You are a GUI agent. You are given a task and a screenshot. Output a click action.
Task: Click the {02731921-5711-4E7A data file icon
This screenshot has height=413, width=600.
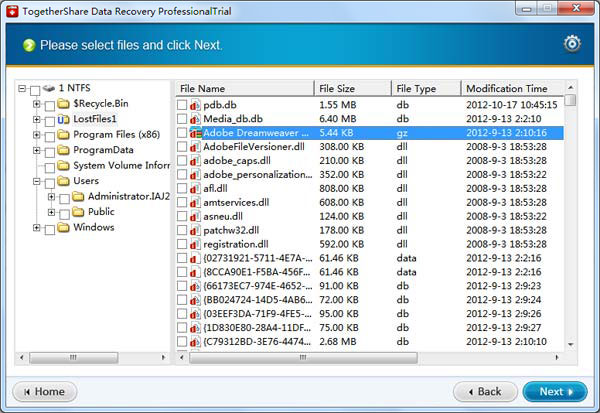click(195, 258)
